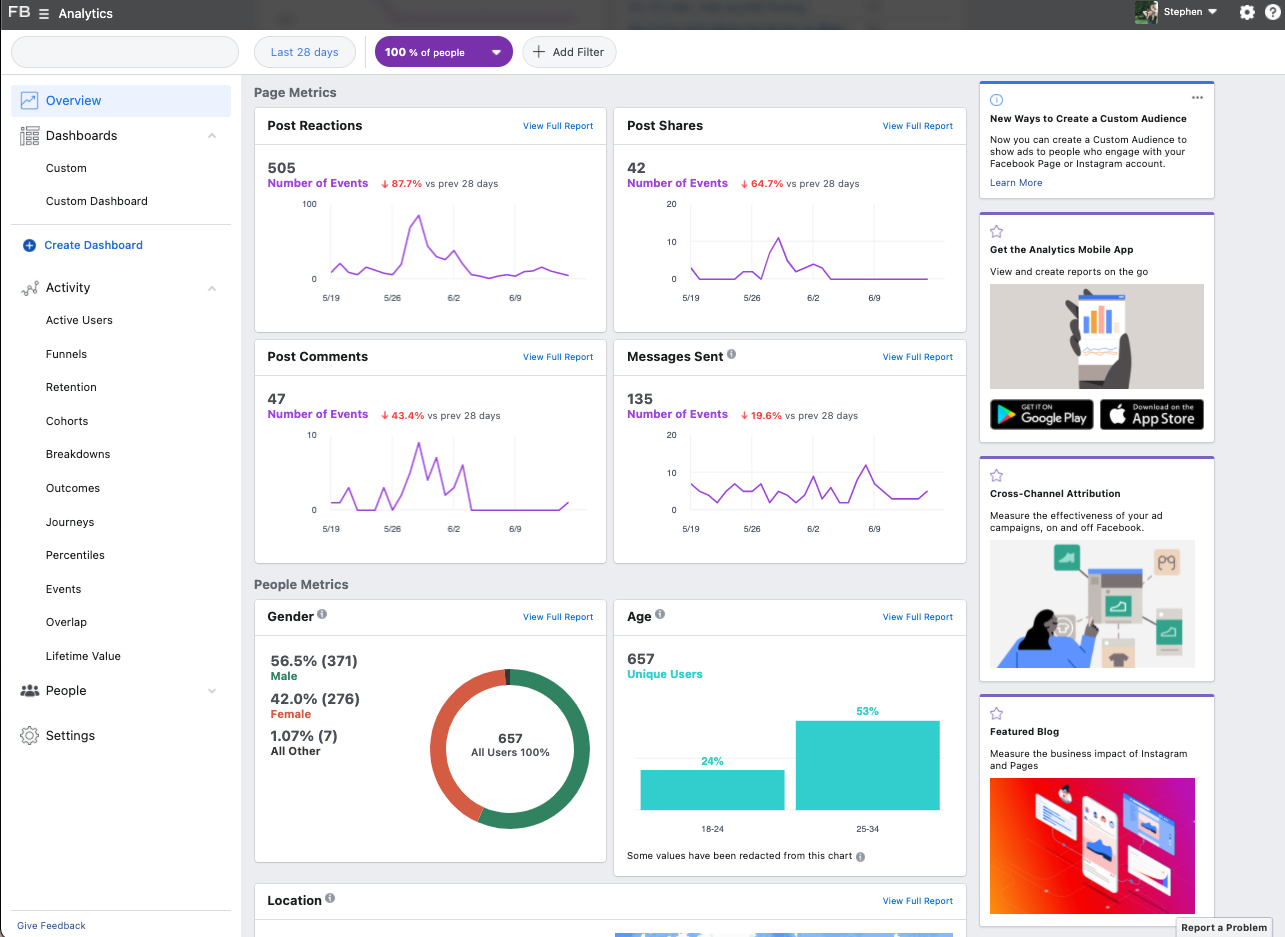Image resolution: width=1285 pixels, height=937 pixels.
Task: Open the three-dot menu on Custom Audience card
Action: (1197, 98)
